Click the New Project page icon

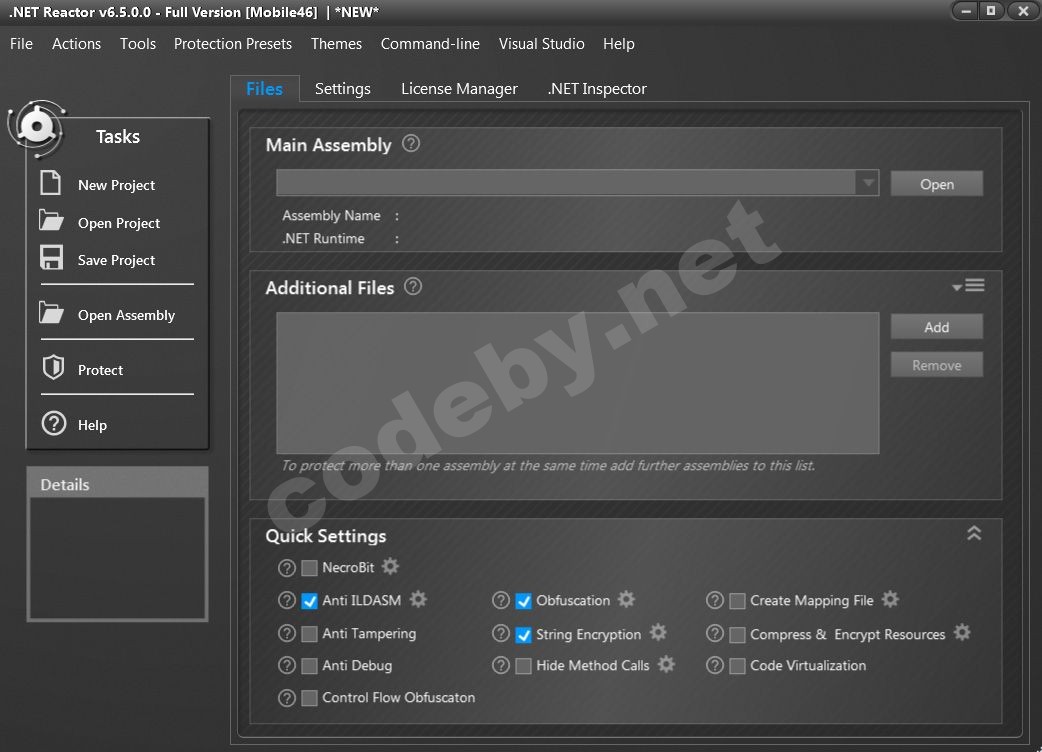point(51,183)
